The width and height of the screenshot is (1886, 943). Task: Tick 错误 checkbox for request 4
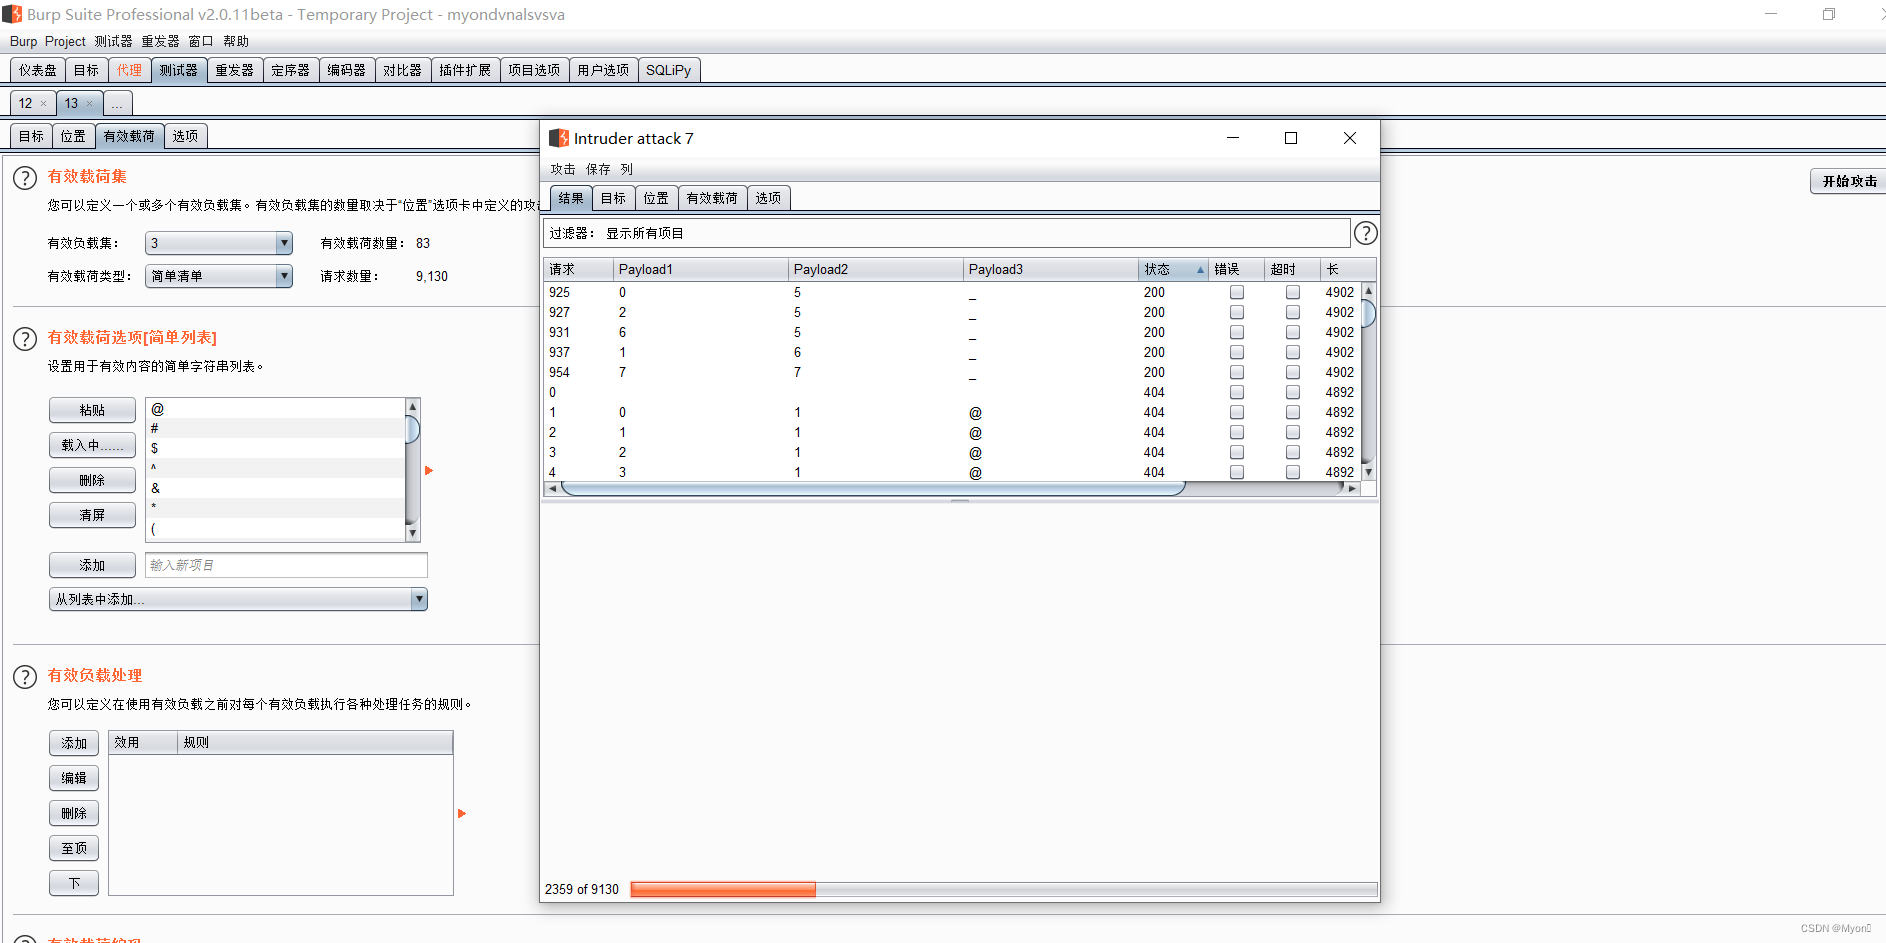(x=1237, y=472)
